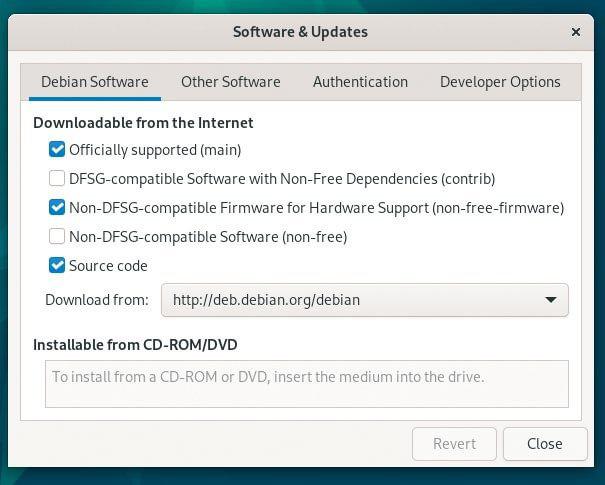The image size is (605, 485).
Task: Close the dialog using the X icon
Action: pyautogui.click(x=576, y=32)
